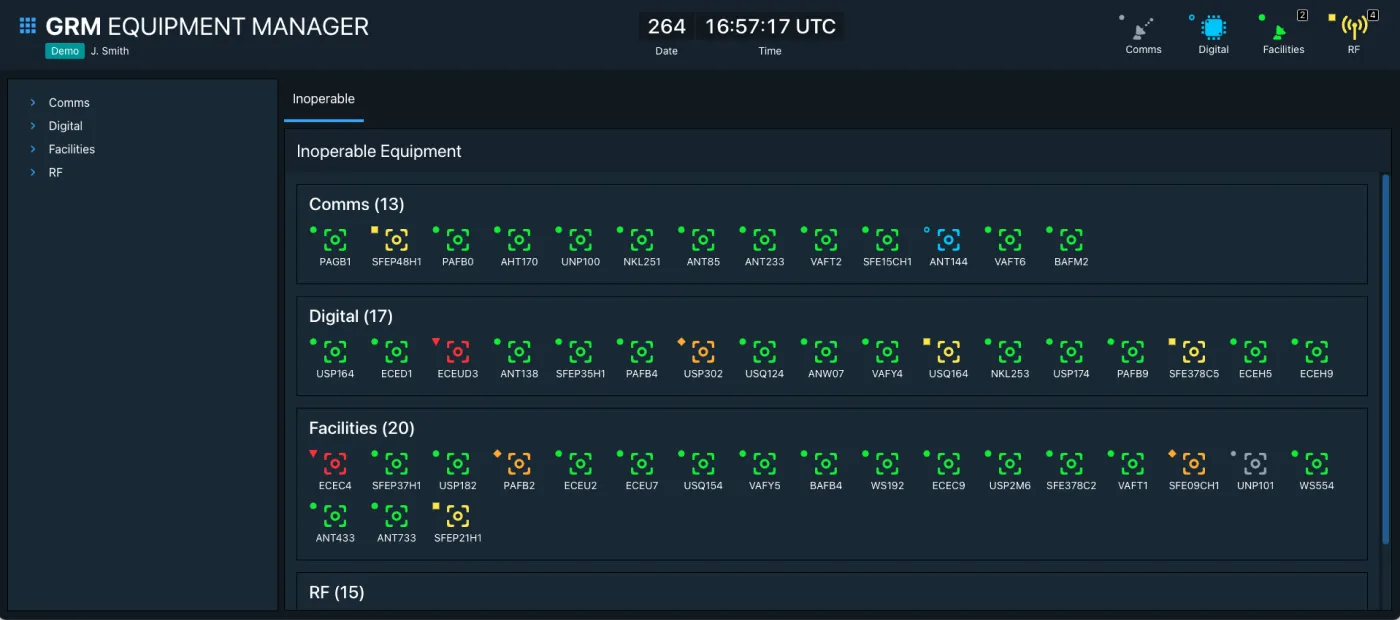Expand the RF tree node
The image size is (1400, 620).
click(33, 172)
